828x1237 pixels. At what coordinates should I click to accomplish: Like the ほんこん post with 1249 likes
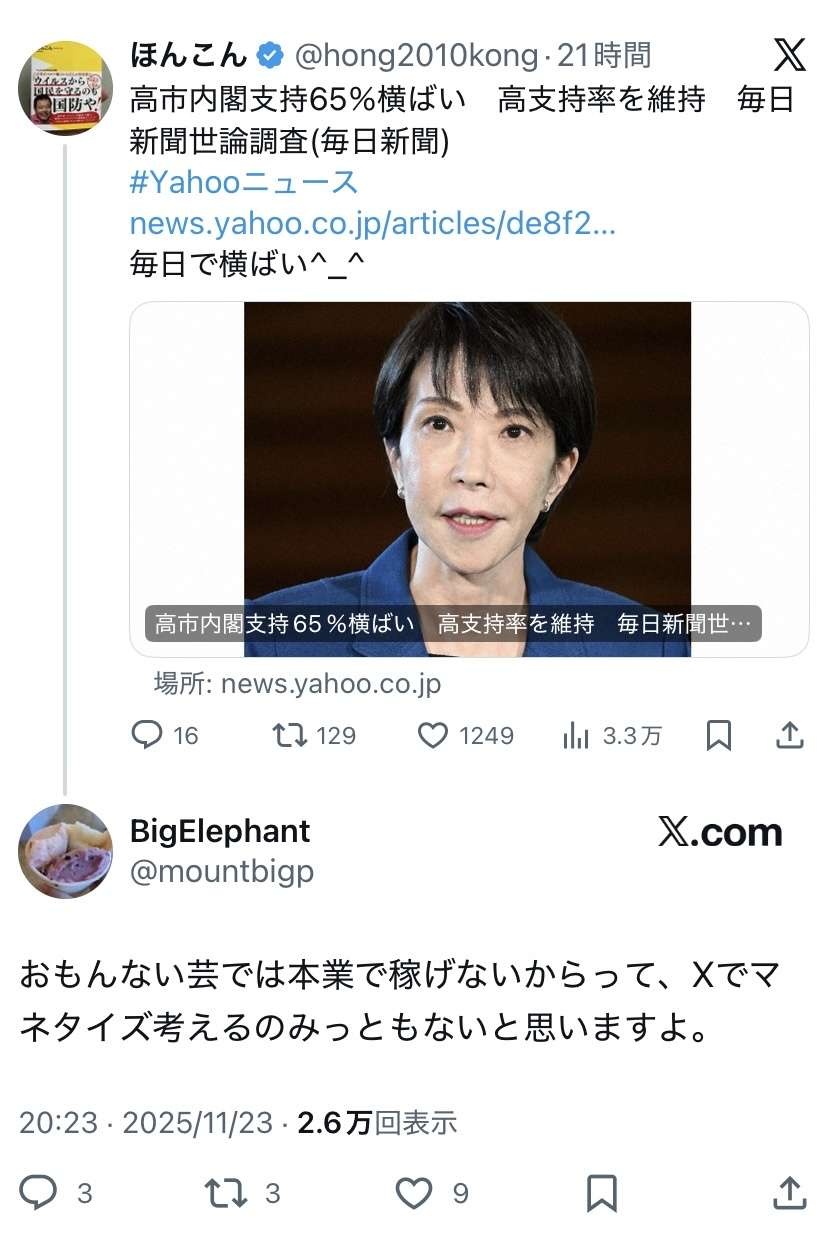433,736
